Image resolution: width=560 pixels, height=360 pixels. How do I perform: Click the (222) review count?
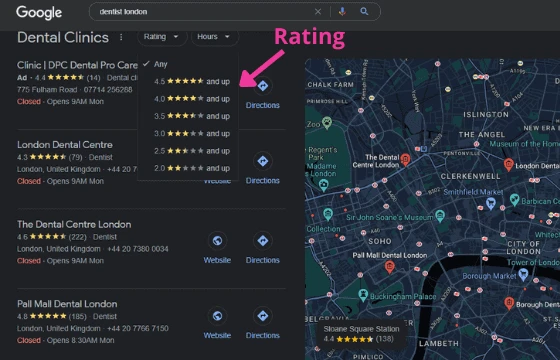pos(77,237)
